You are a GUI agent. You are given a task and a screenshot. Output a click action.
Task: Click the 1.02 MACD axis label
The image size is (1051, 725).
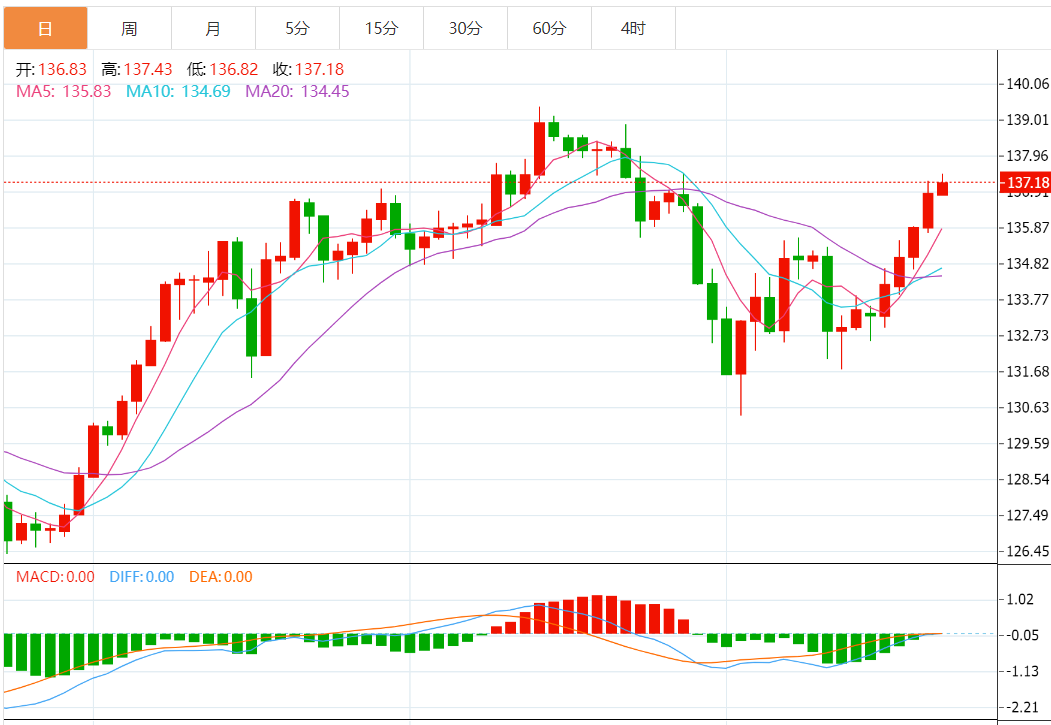[x=1020, y=599]
